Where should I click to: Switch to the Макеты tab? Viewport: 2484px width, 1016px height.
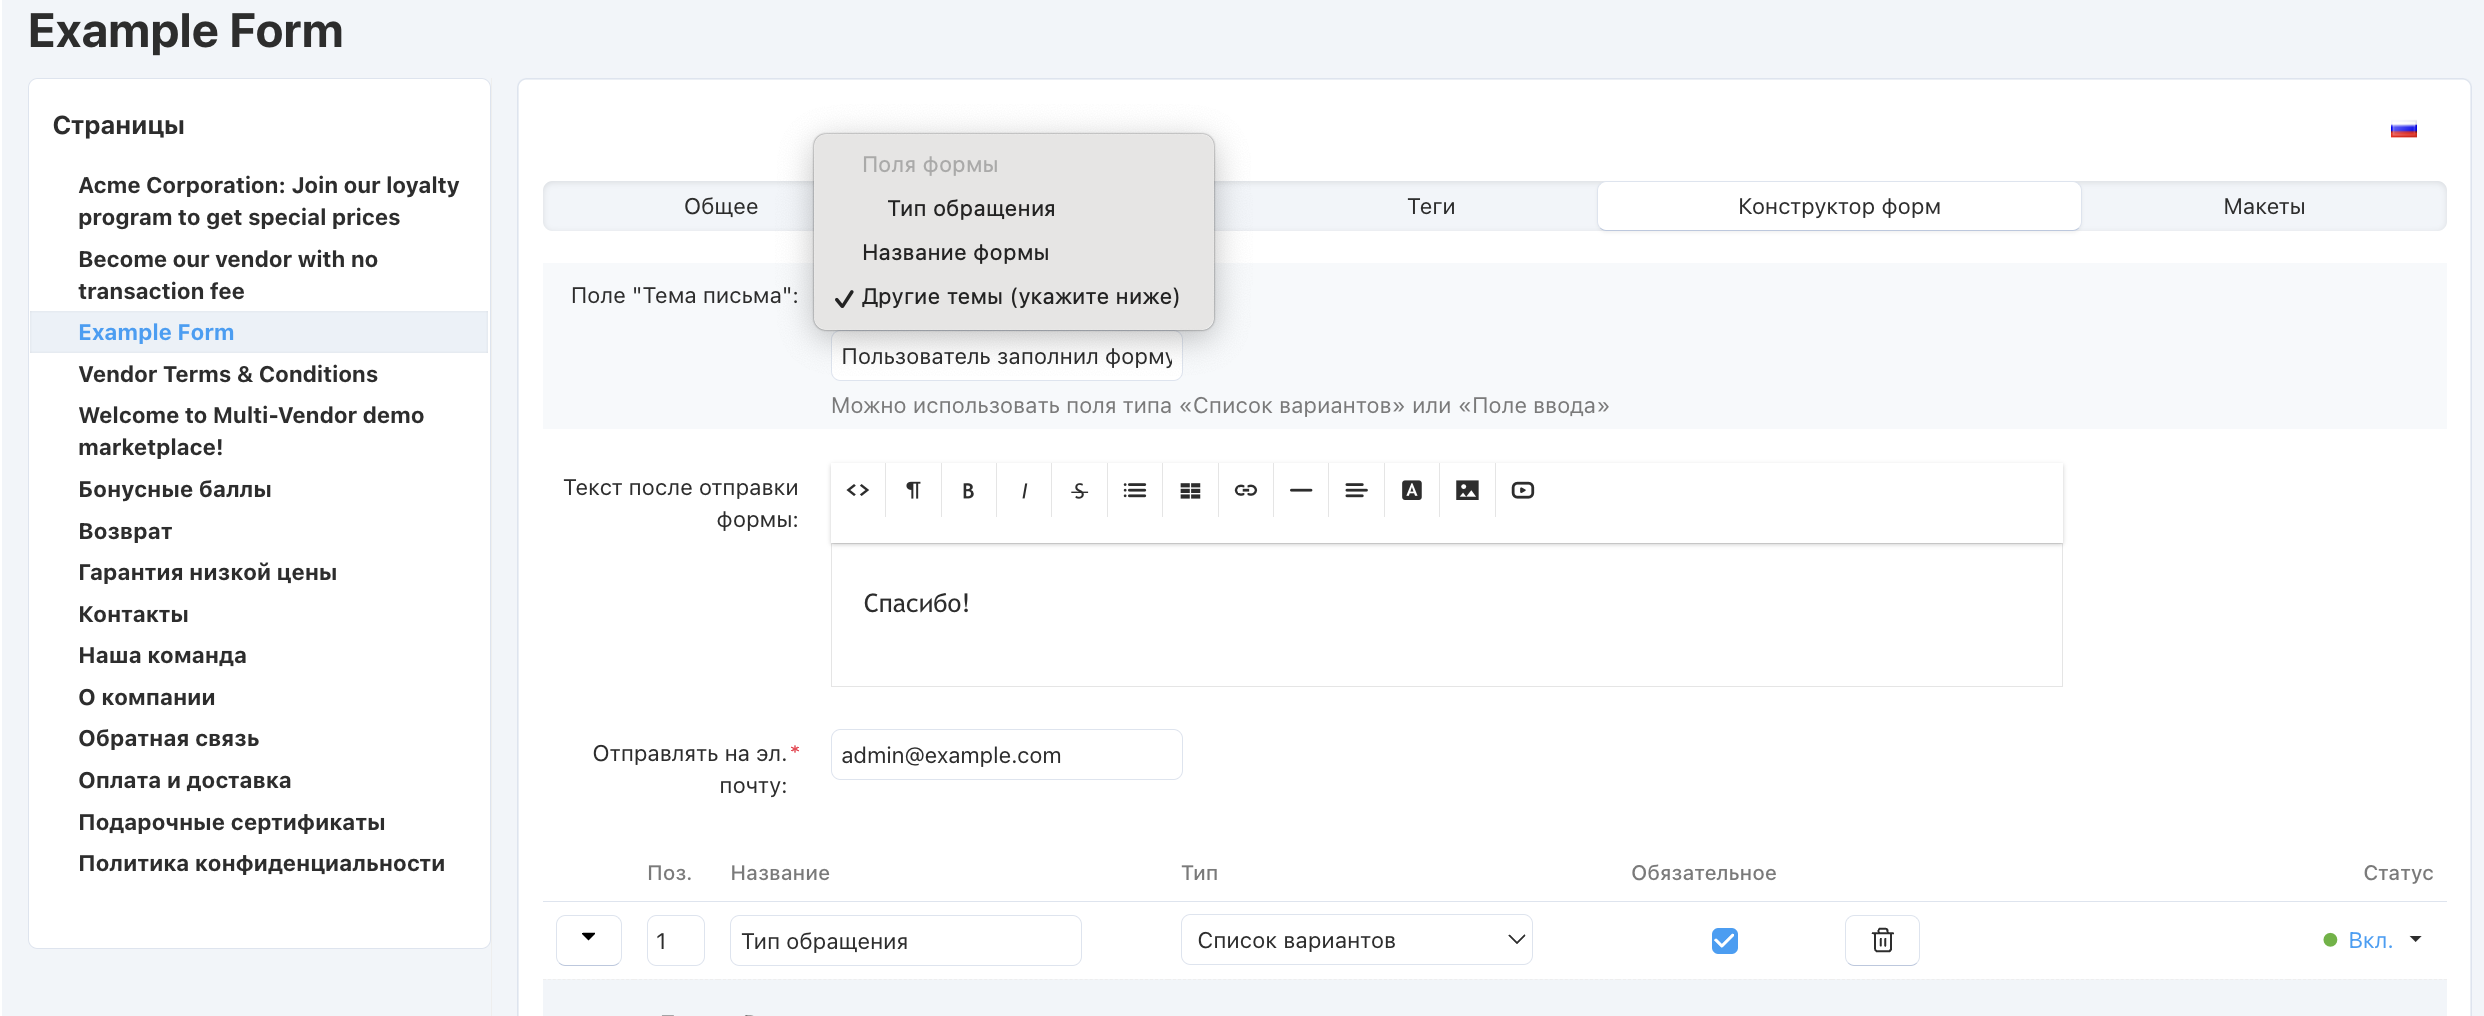2264,206
